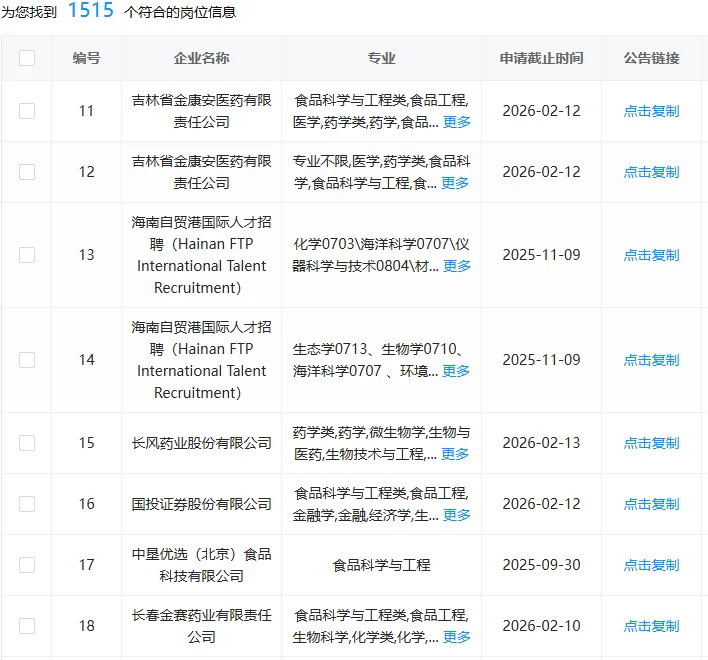
Task: Copy link for 长春金赛药业 row 18
Action: (x=652, y=626)
